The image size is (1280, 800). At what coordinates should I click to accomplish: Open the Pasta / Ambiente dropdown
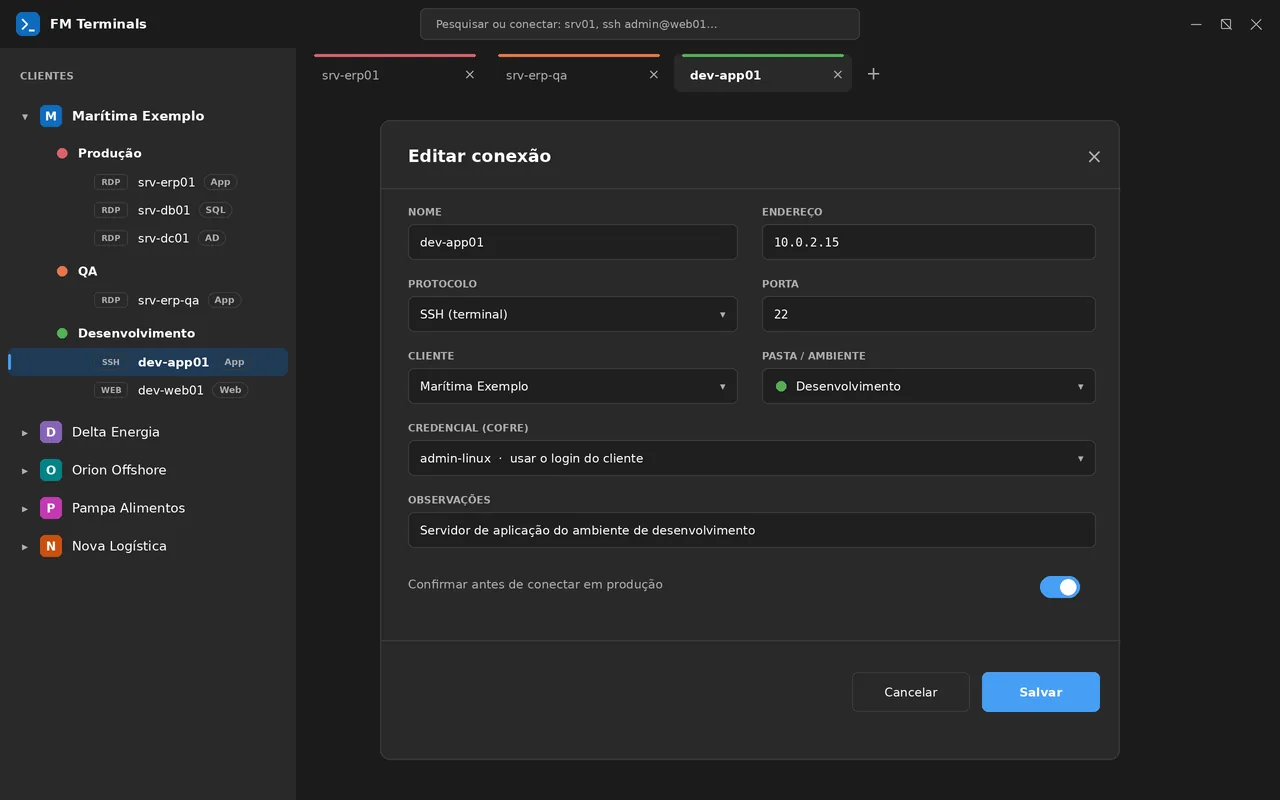pos(929,386)
